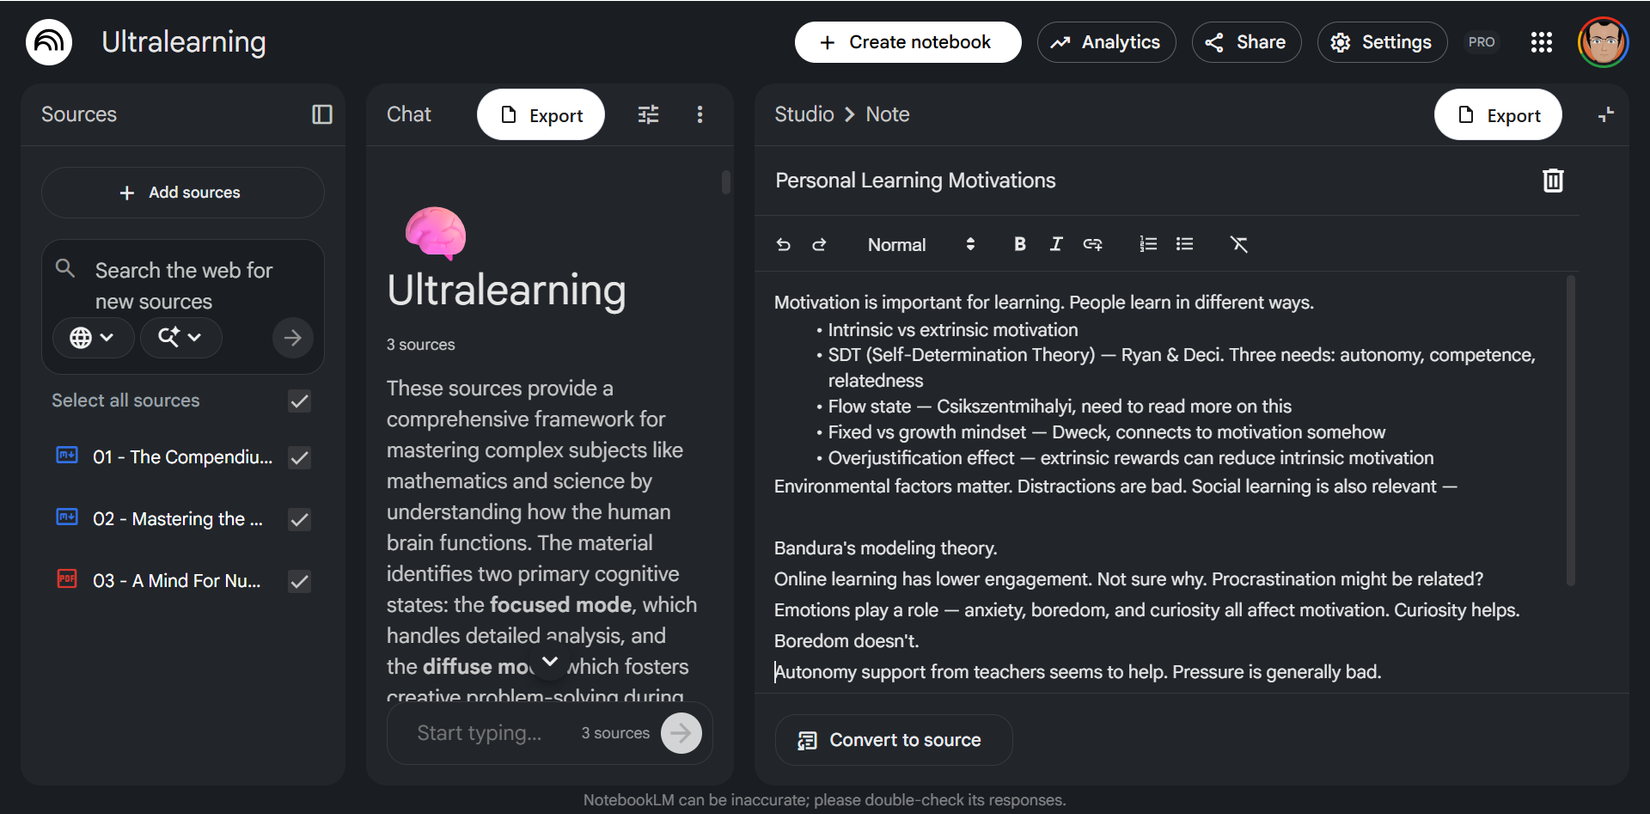Toggle bold formatting
Viewport: 1650px width, 814px height.
[x=1020, y=244]
